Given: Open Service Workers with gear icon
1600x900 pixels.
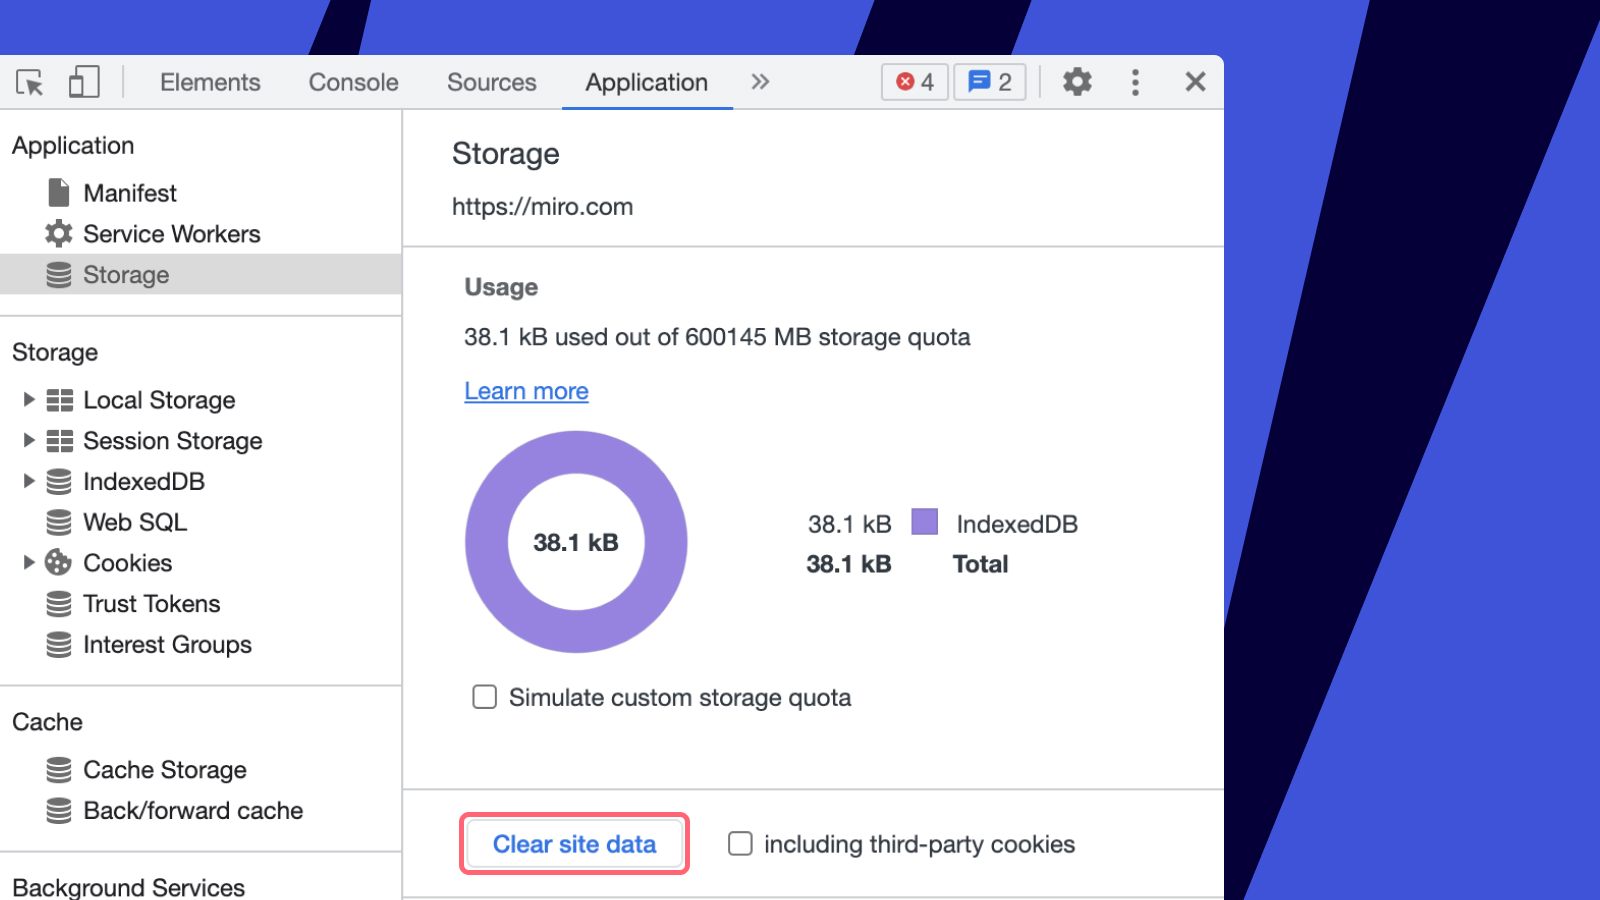Looking at the screenshot, I should point(59,234).
